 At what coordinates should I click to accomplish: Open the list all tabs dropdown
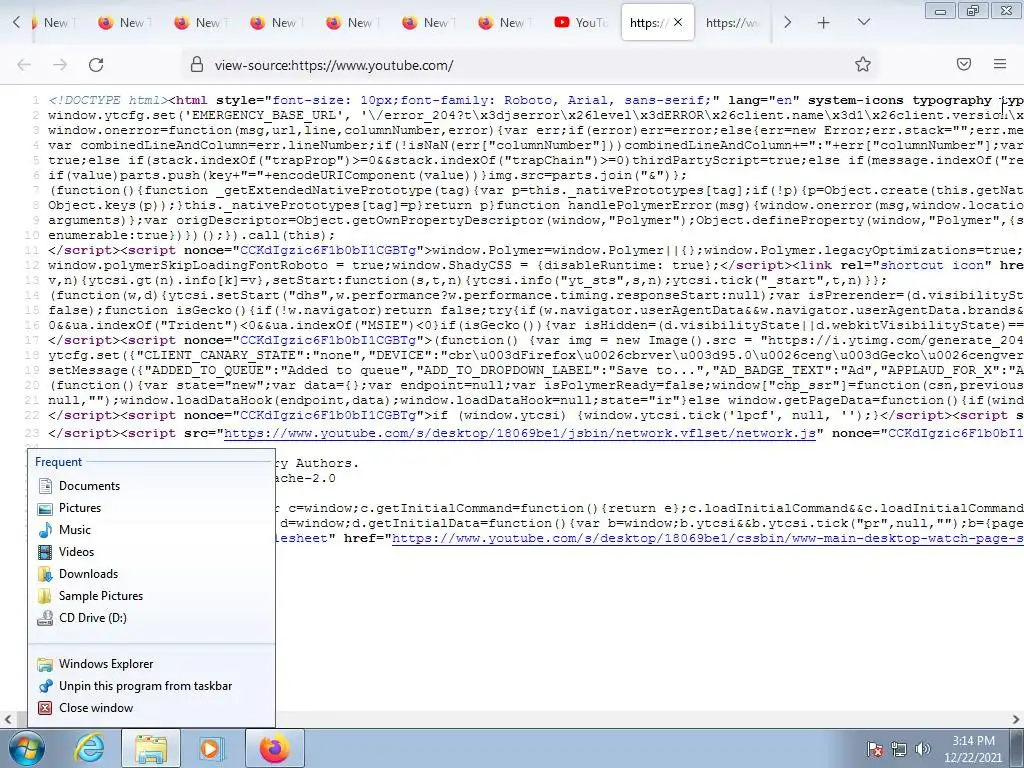[863, 22]
